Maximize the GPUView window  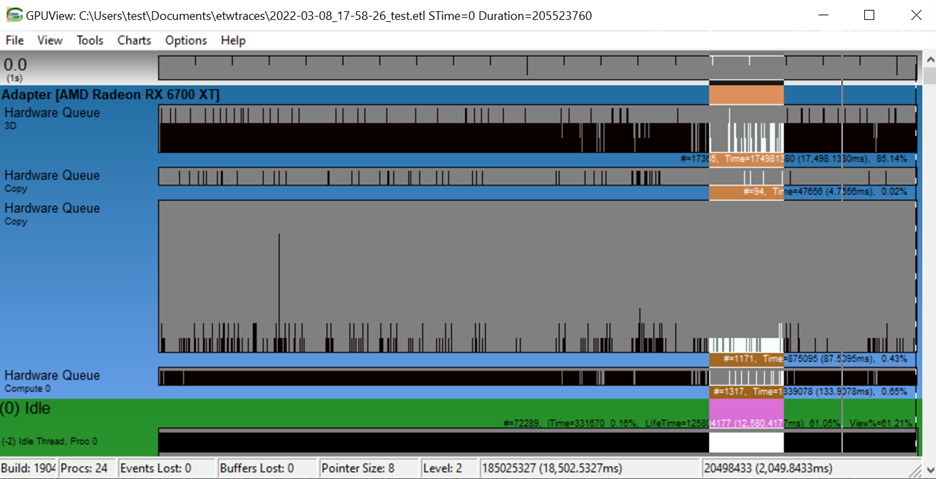click(x=869, y=16)
